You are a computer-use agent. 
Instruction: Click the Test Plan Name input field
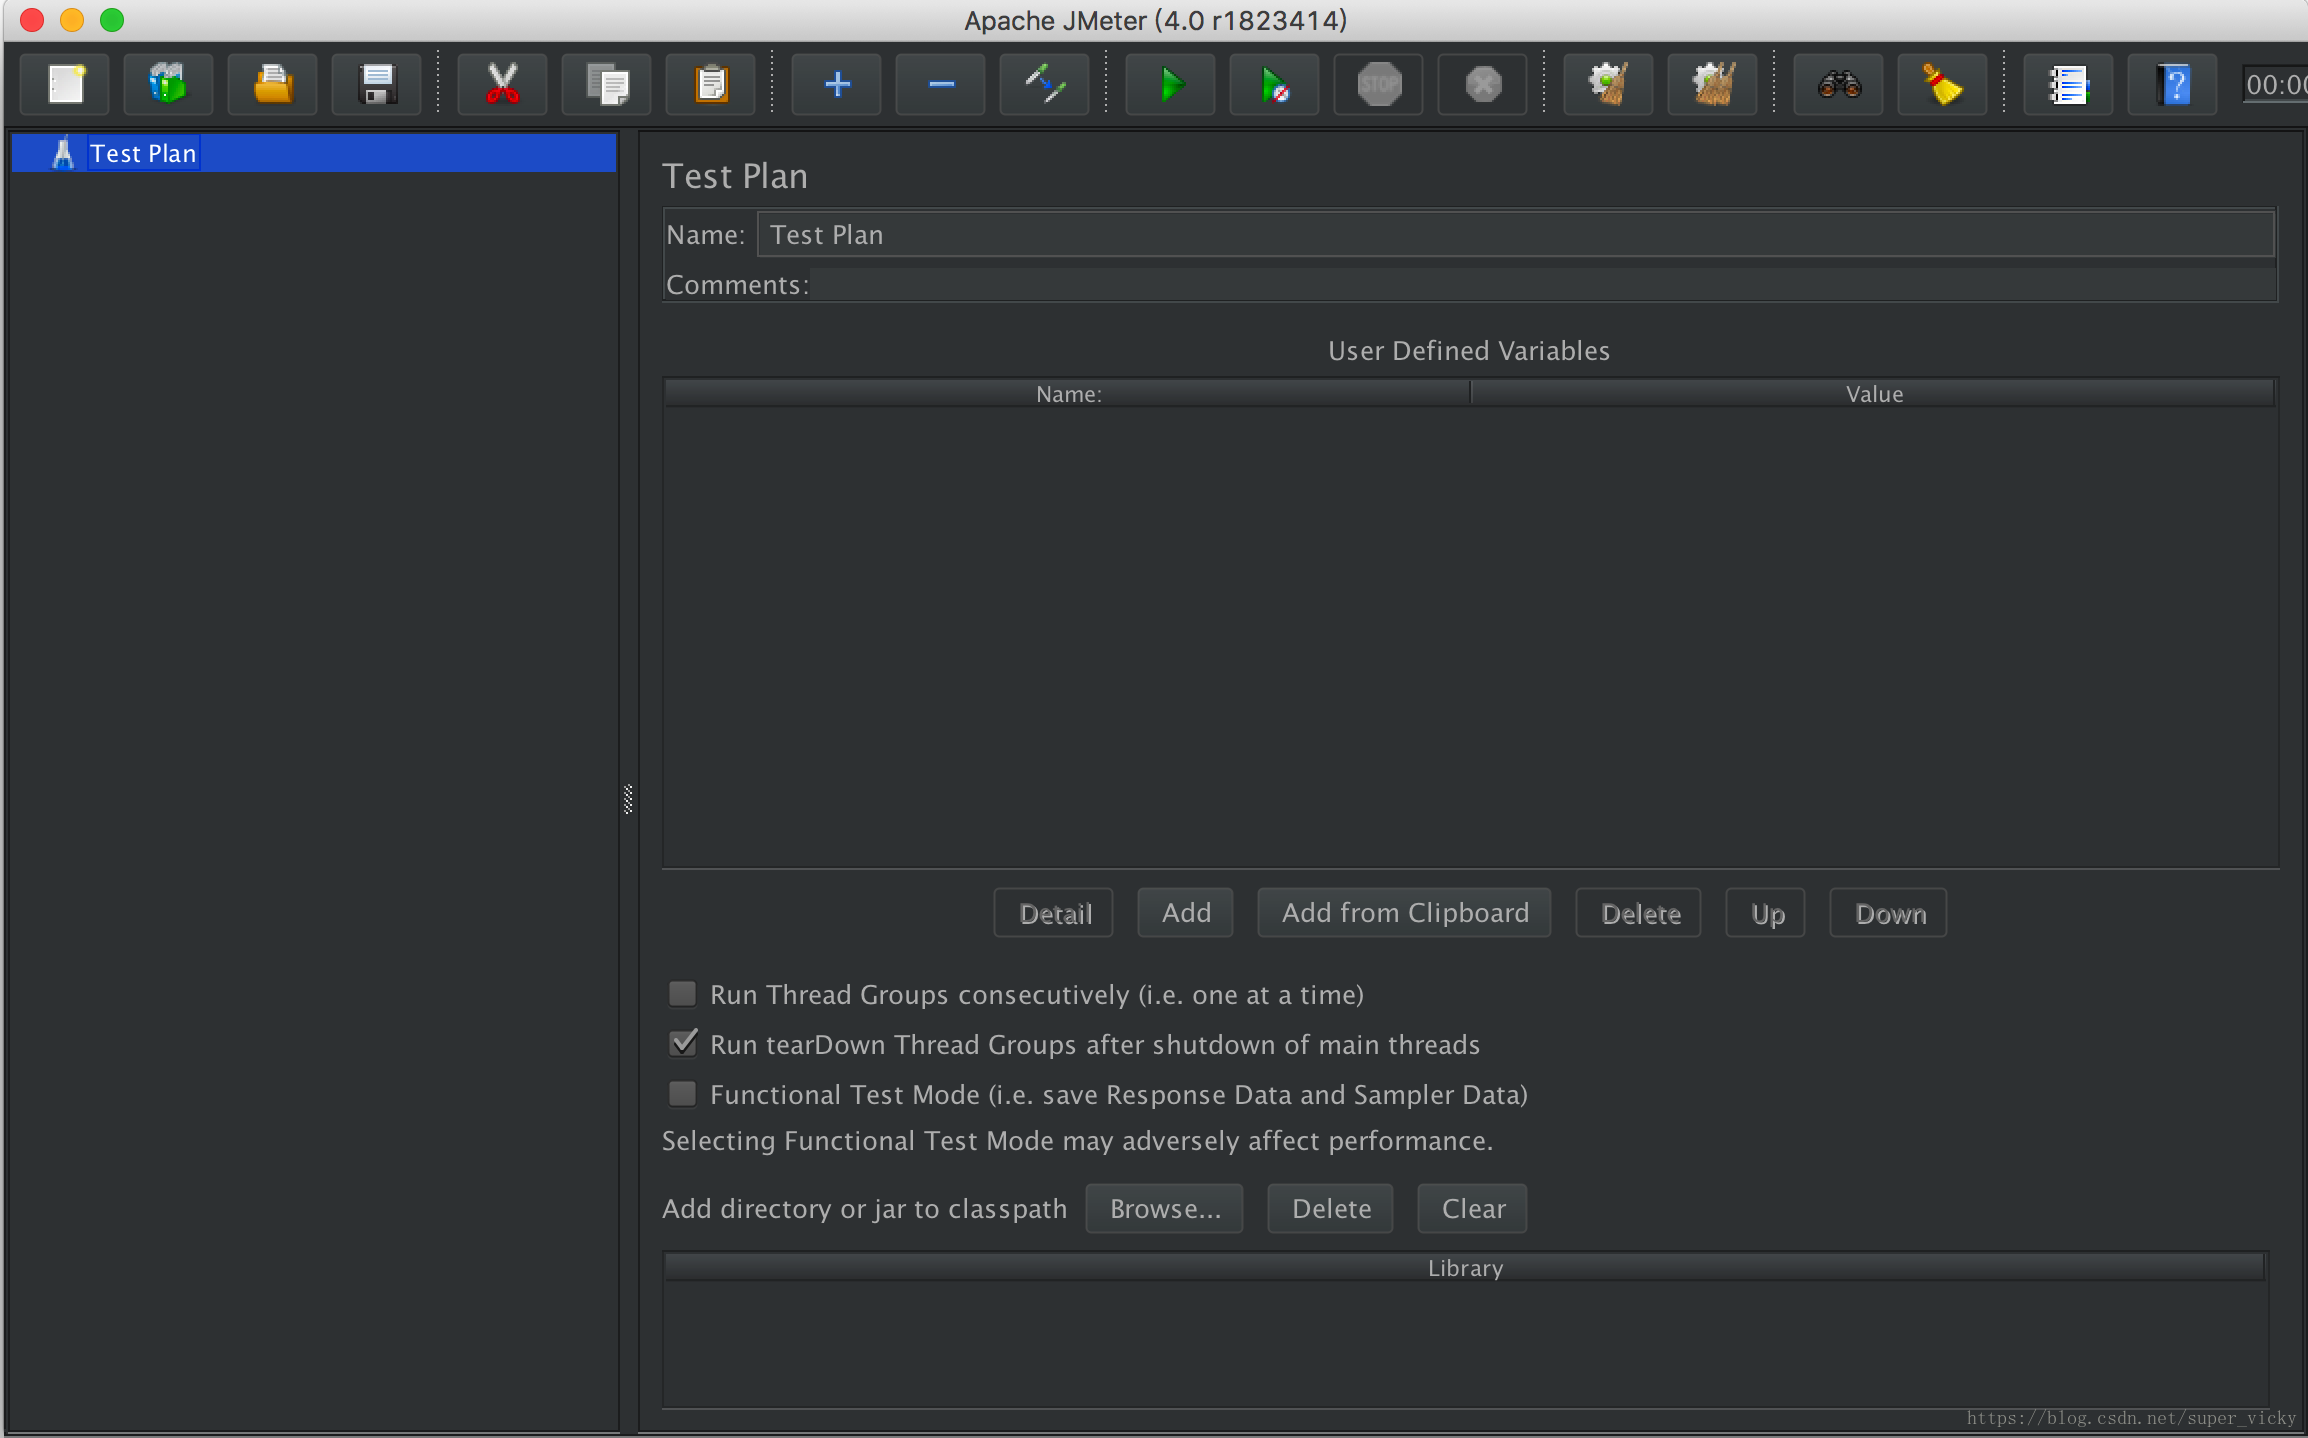coord(1516,235)
